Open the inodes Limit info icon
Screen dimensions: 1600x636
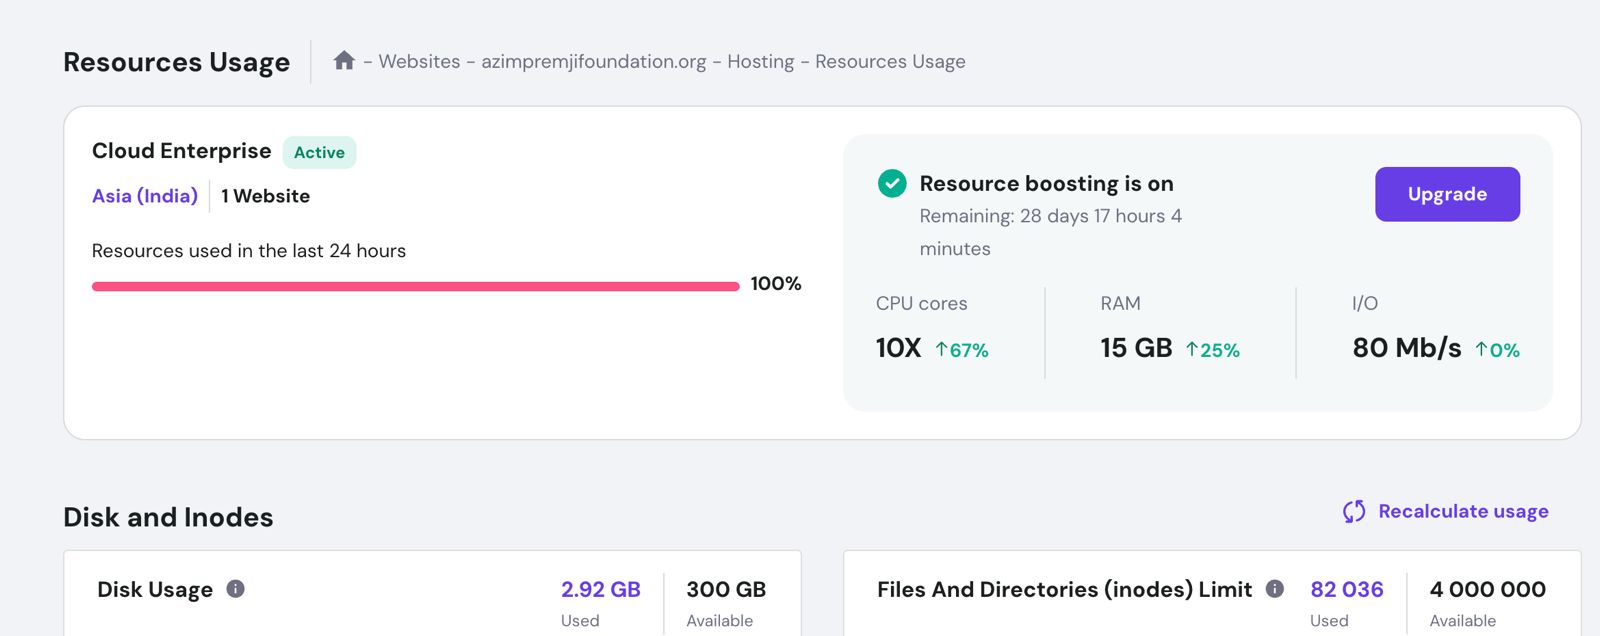pos(1275,589)
